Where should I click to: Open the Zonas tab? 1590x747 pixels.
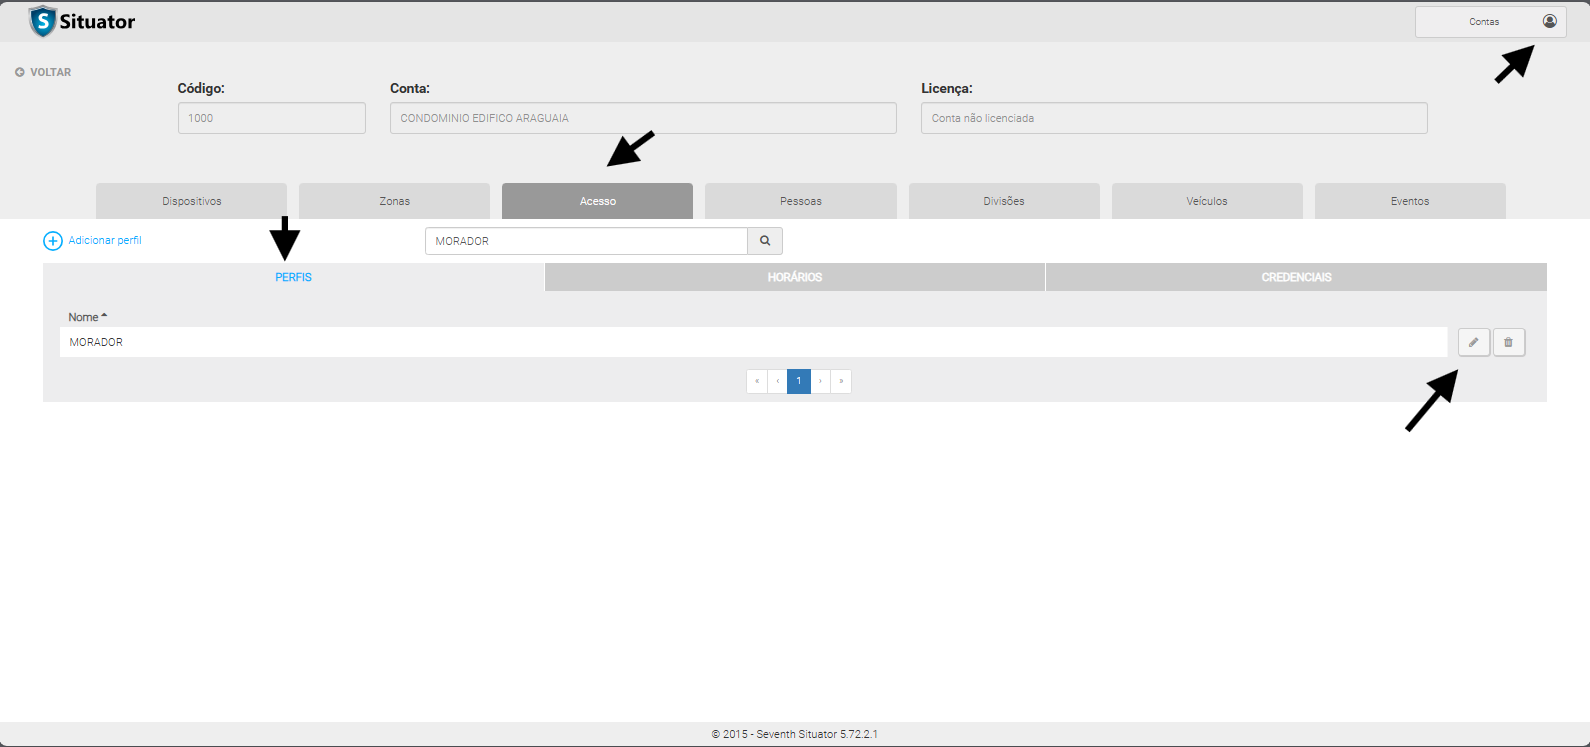pyautogui.click(x=394, y=201)
